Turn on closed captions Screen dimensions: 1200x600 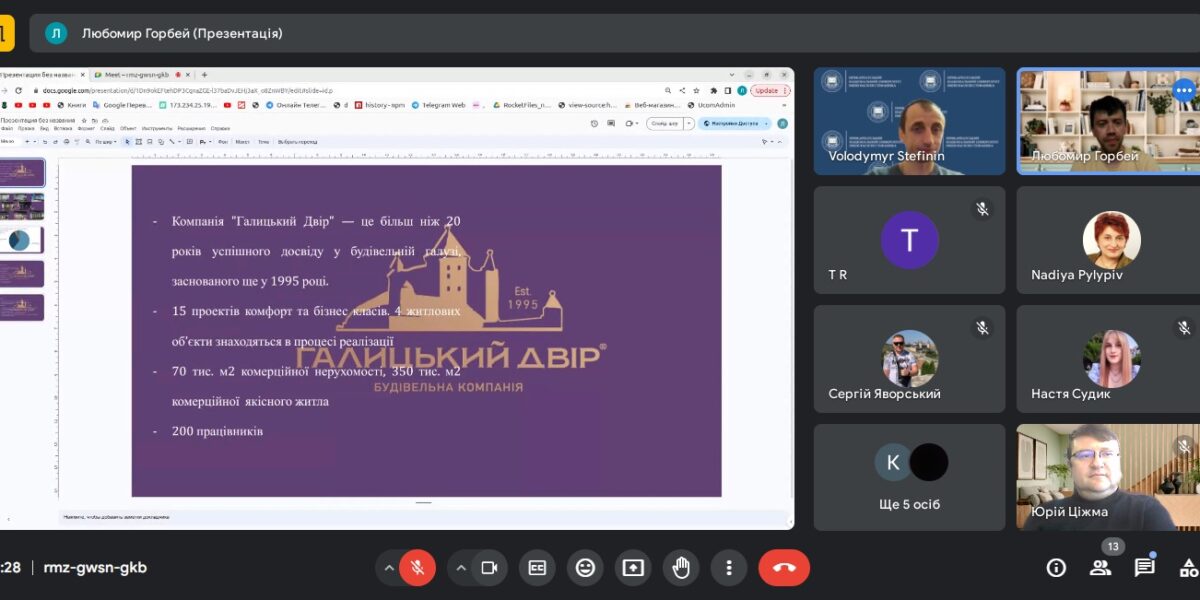[537, 568]
